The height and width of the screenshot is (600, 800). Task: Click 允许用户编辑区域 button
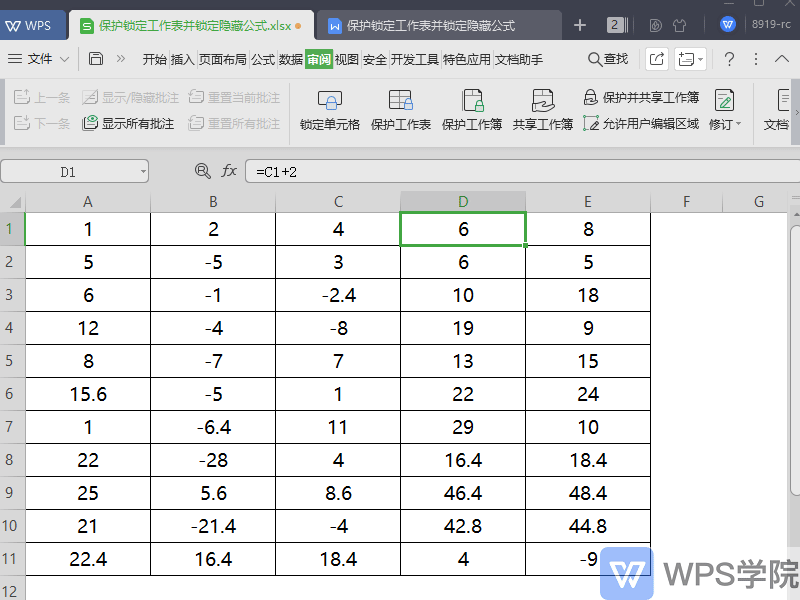click(641, 123)
